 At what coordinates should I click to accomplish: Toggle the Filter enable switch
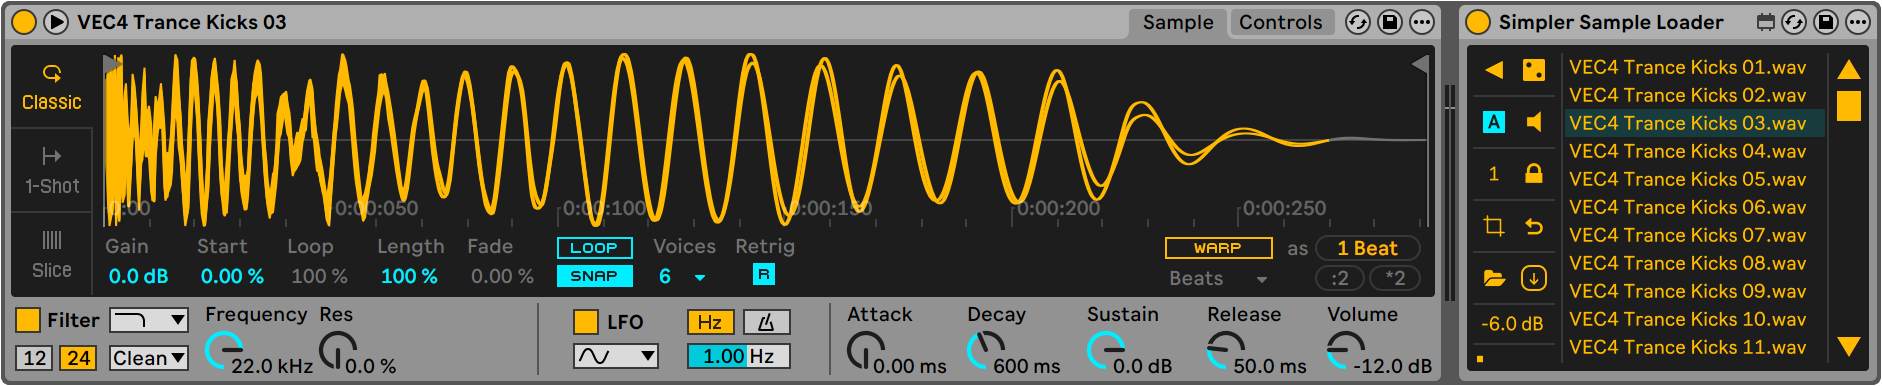tap(28, 320)
